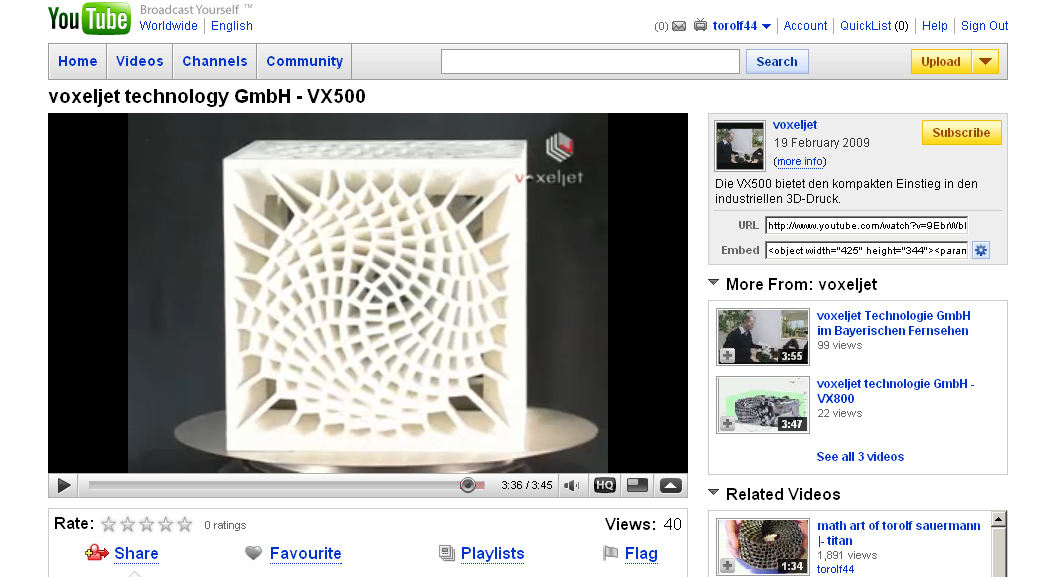Image resolution: width=1041 pixels, height=577 pixels.
Task: Click the Flag link
Action: (x=641, y=553)
